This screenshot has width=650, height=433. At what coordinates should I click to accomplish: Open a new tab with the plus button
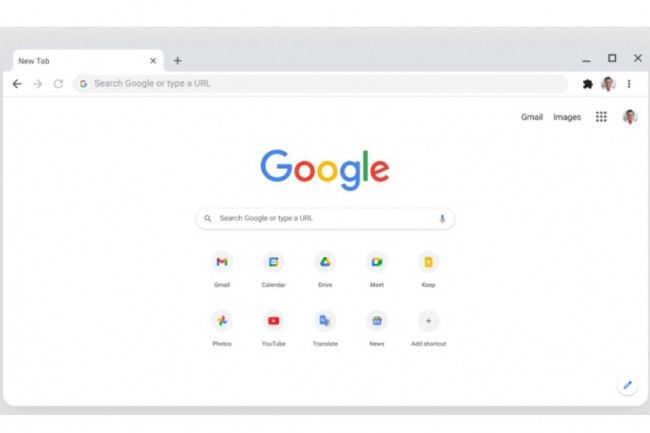[x=177, y=61]
